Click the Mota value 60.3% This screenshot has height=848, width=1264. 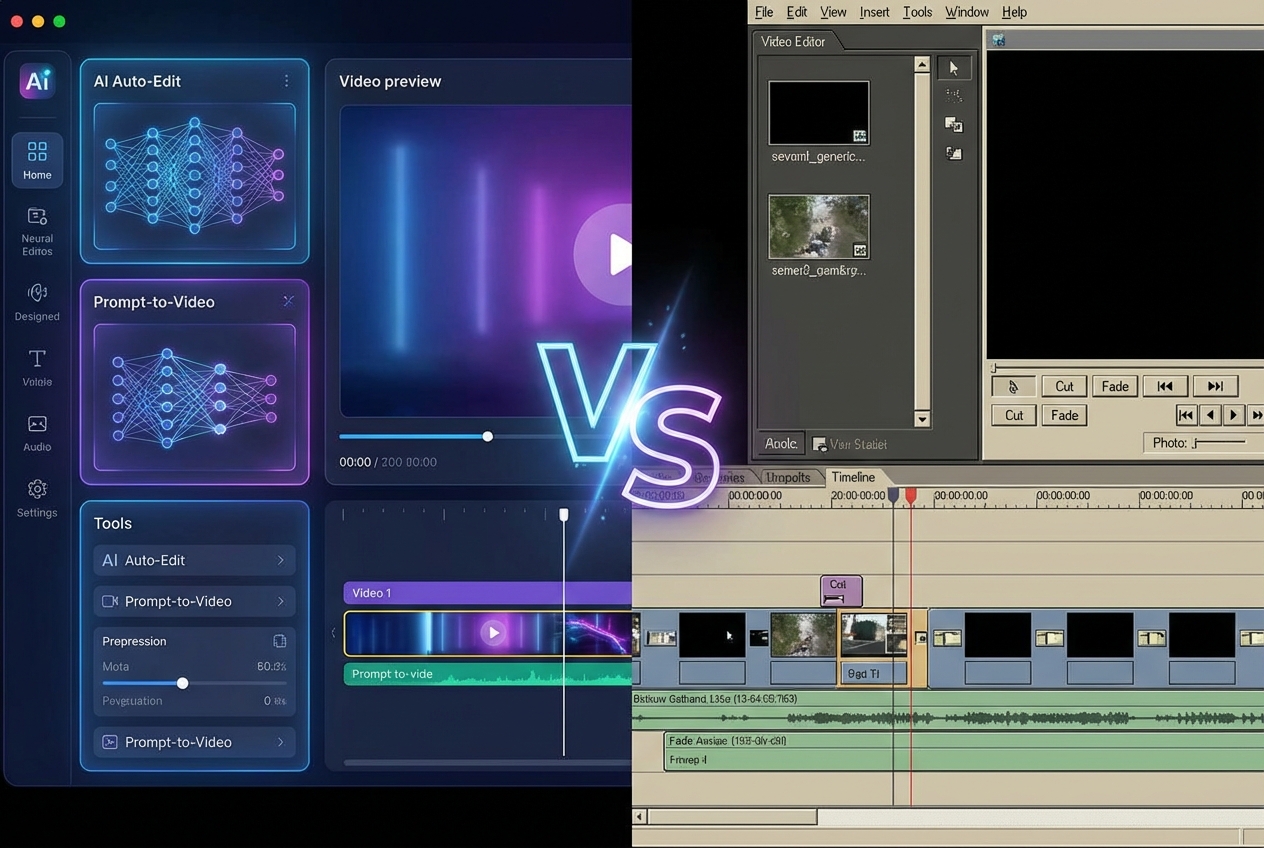(x=271, y=666)
